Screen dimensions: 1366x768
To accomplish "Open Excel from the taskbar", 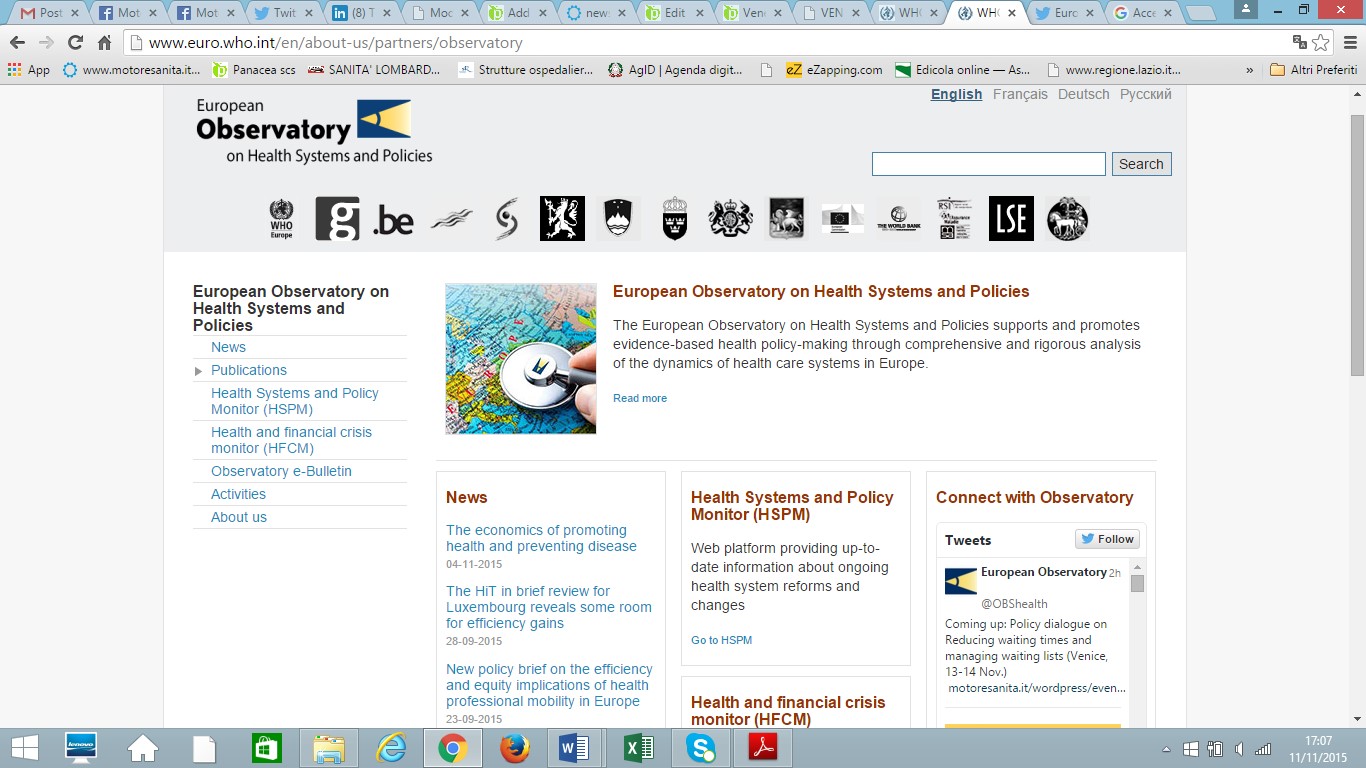I will pyautogui.click(x=637, y=748).
